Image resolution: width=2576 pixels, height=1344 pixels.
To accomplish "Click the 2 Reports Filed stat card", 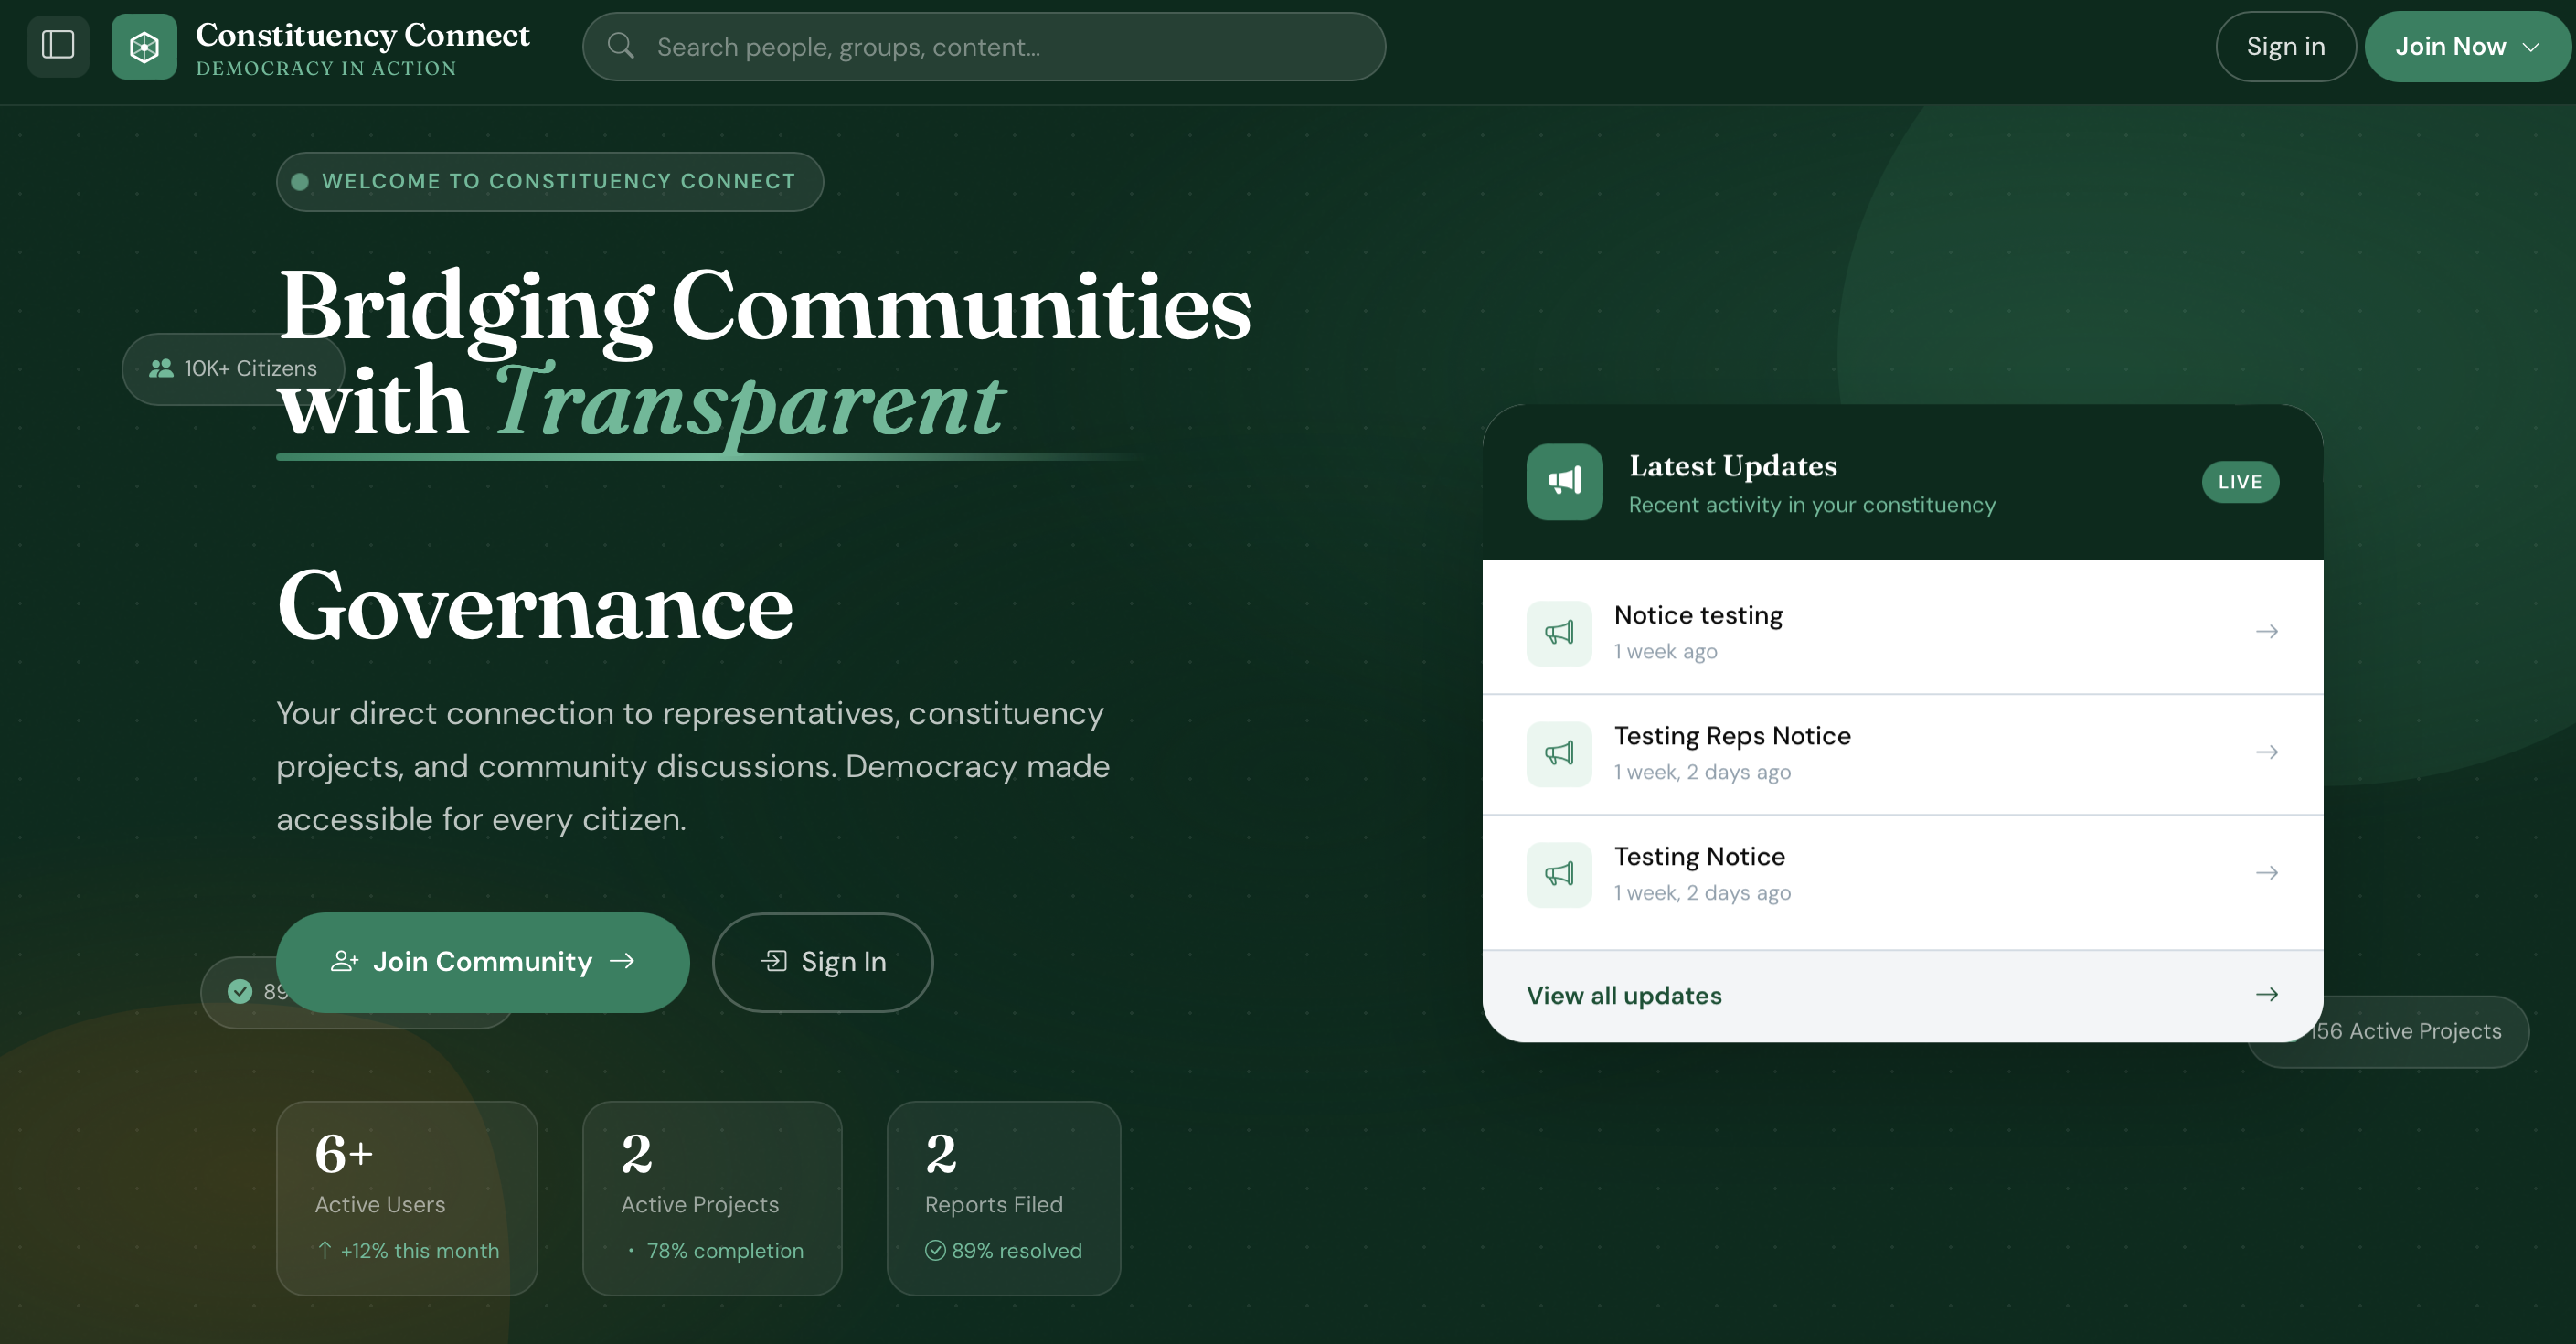I will (1003, 1198).
